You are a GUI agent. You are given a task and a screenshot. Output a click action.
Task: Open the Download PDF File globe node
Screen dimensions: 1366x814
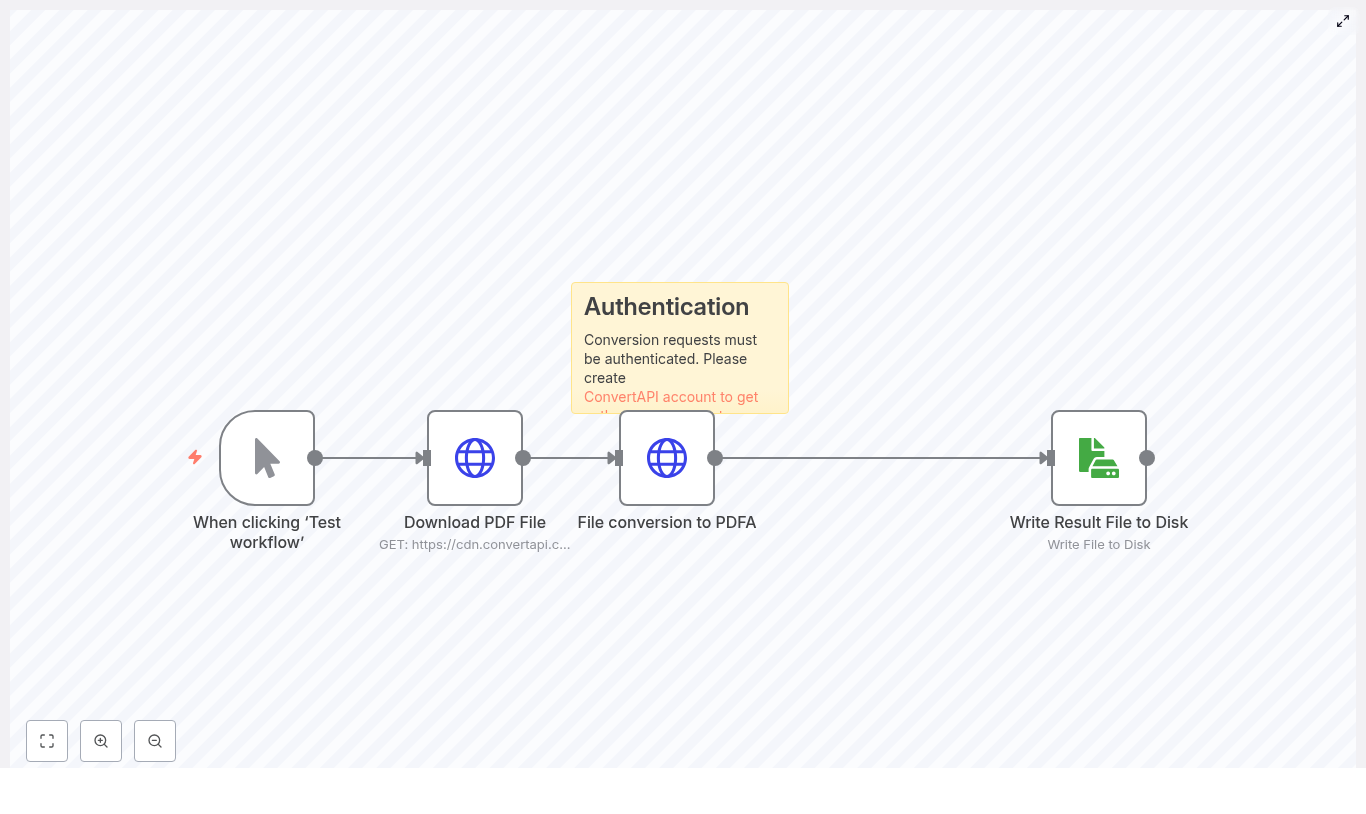coord(475,458)
